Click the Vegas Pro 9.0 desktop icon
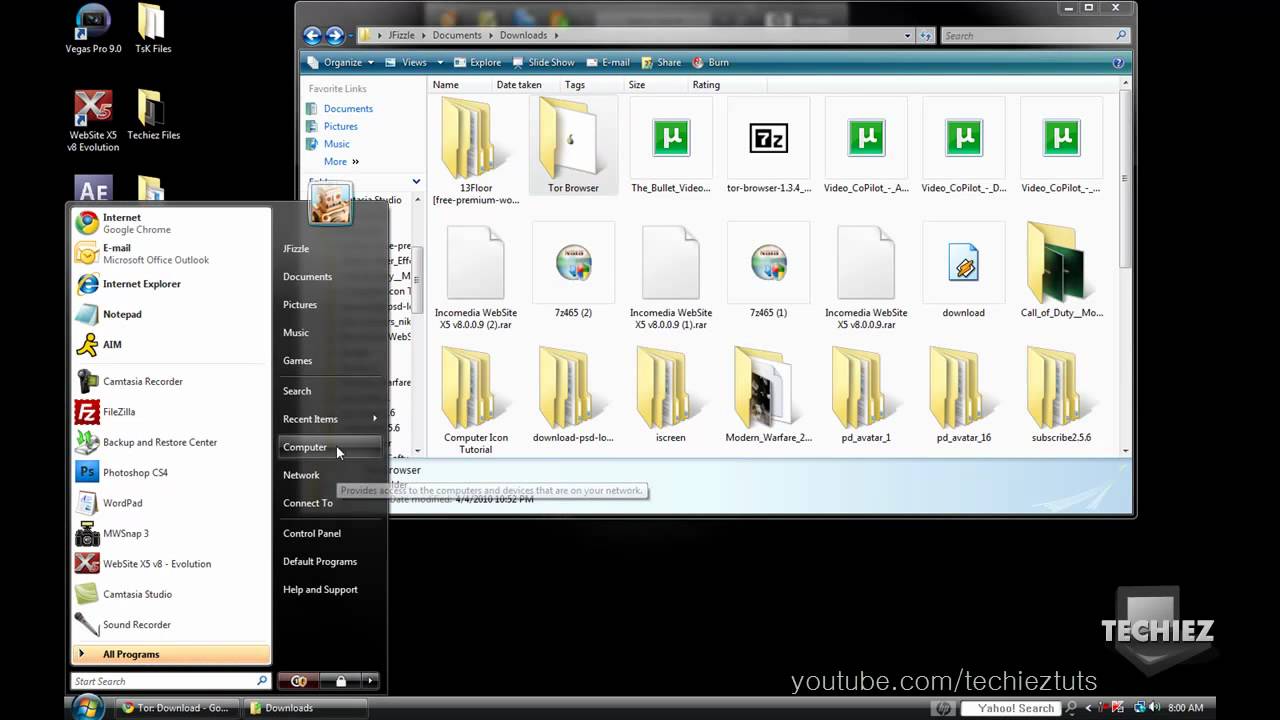Viewport: 1280px width, 720px height. [93, 30]
